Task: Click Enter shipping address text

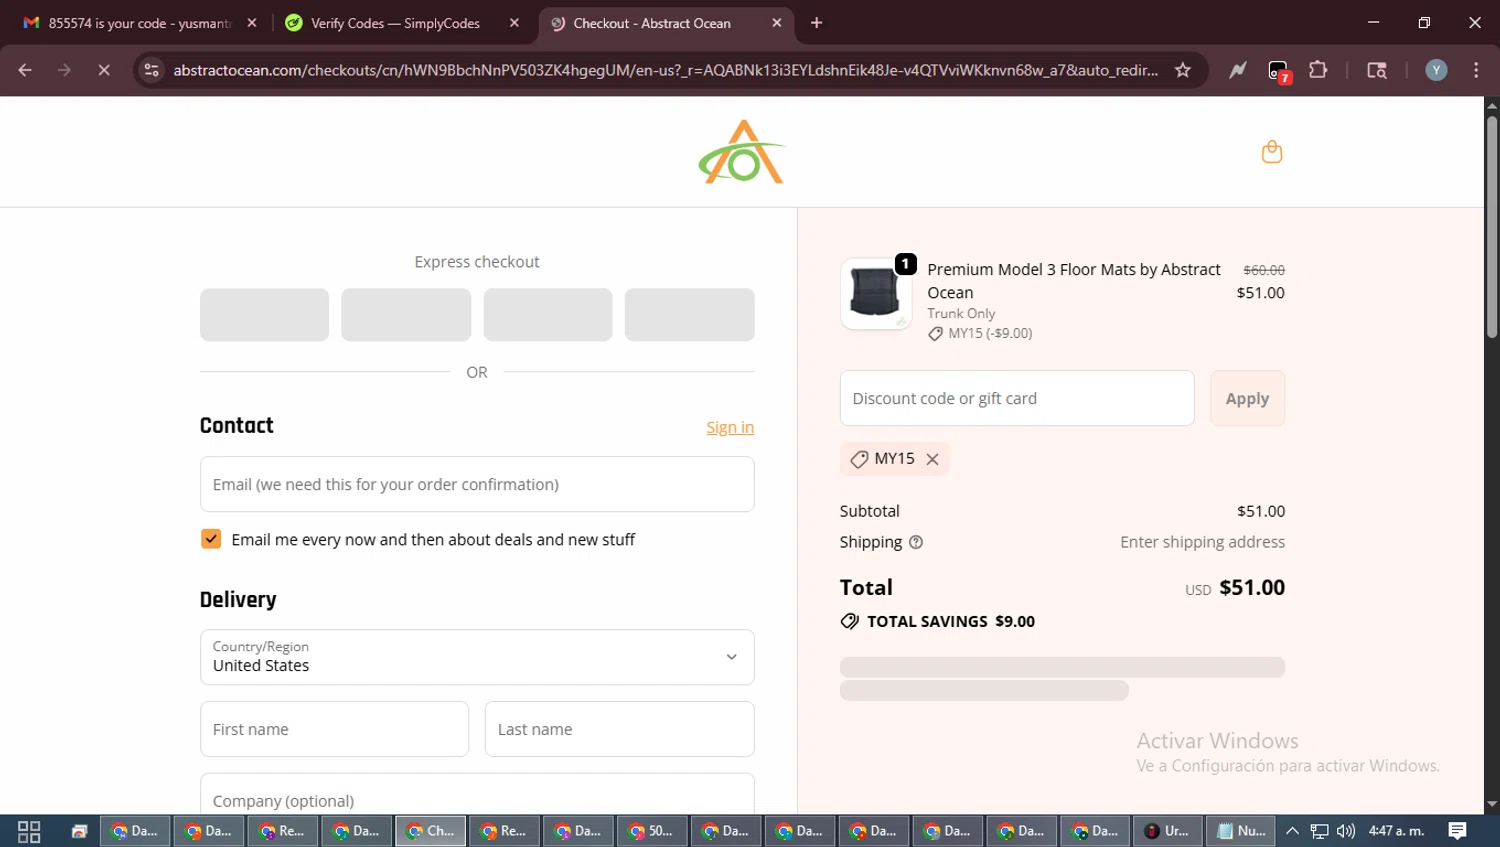Action: (1202, 542)
